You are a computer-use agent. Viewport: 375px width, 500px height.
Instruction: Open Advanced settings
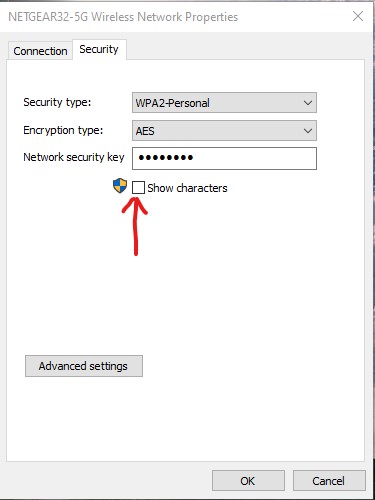(84, 366)
